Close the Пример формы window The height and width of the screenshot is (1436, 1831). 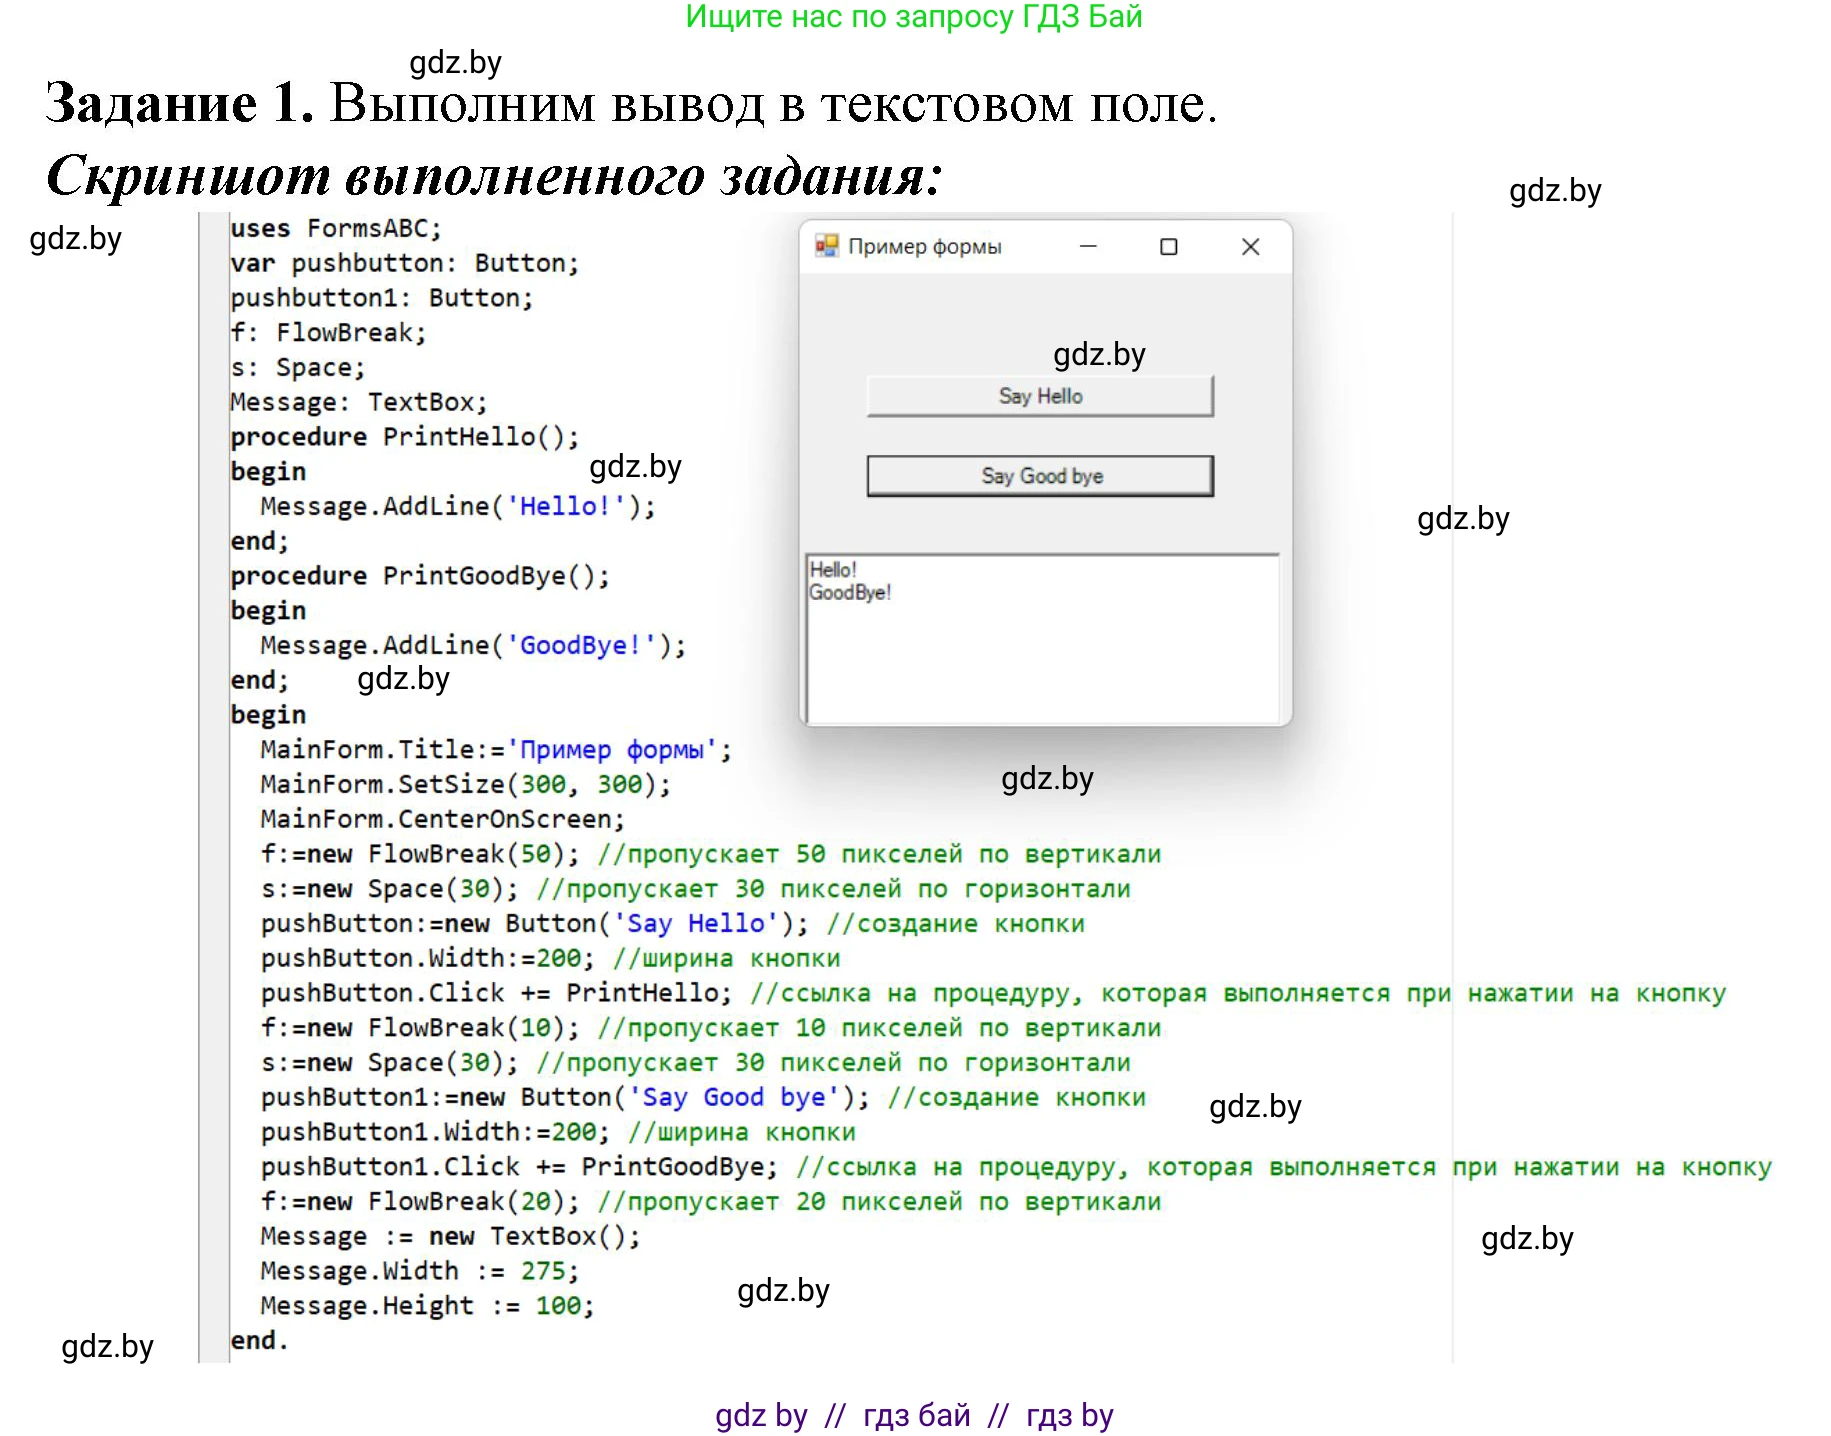1250,246
